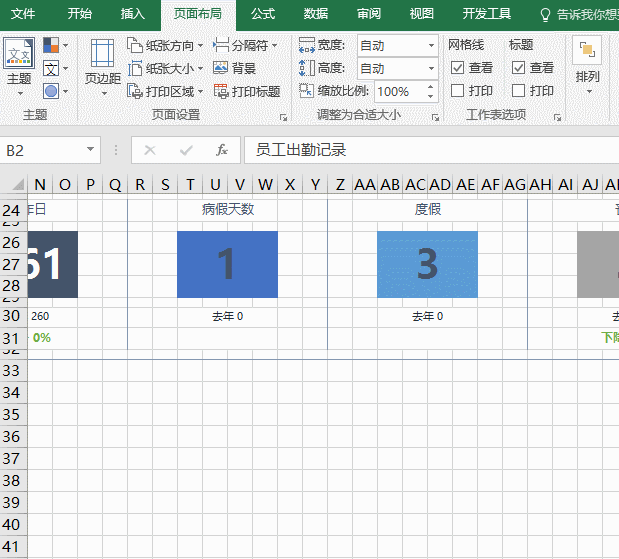Toggle headings View (查看) checkbox

point(518,68)
